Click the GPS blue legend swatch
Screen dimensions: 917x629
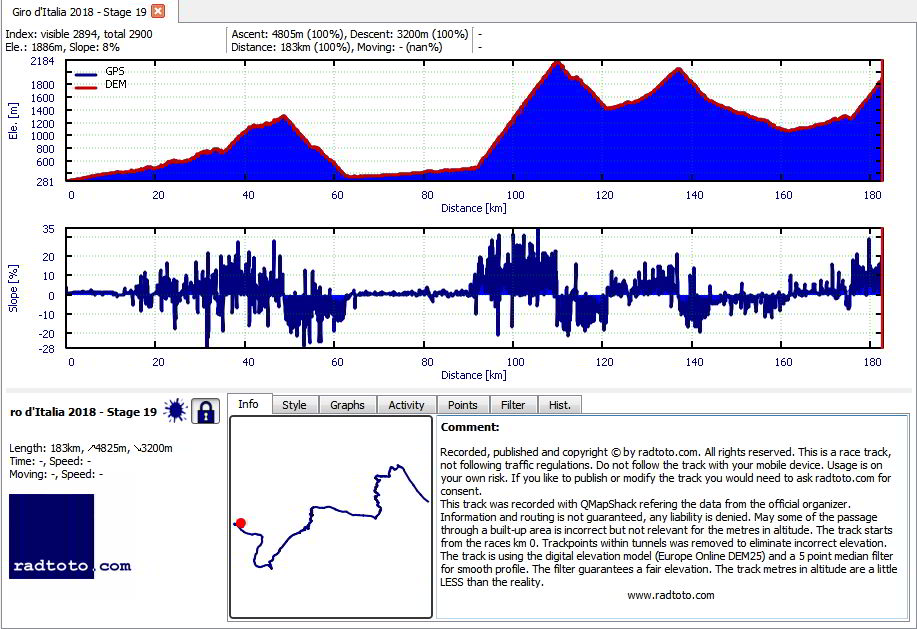pos(86,74)
